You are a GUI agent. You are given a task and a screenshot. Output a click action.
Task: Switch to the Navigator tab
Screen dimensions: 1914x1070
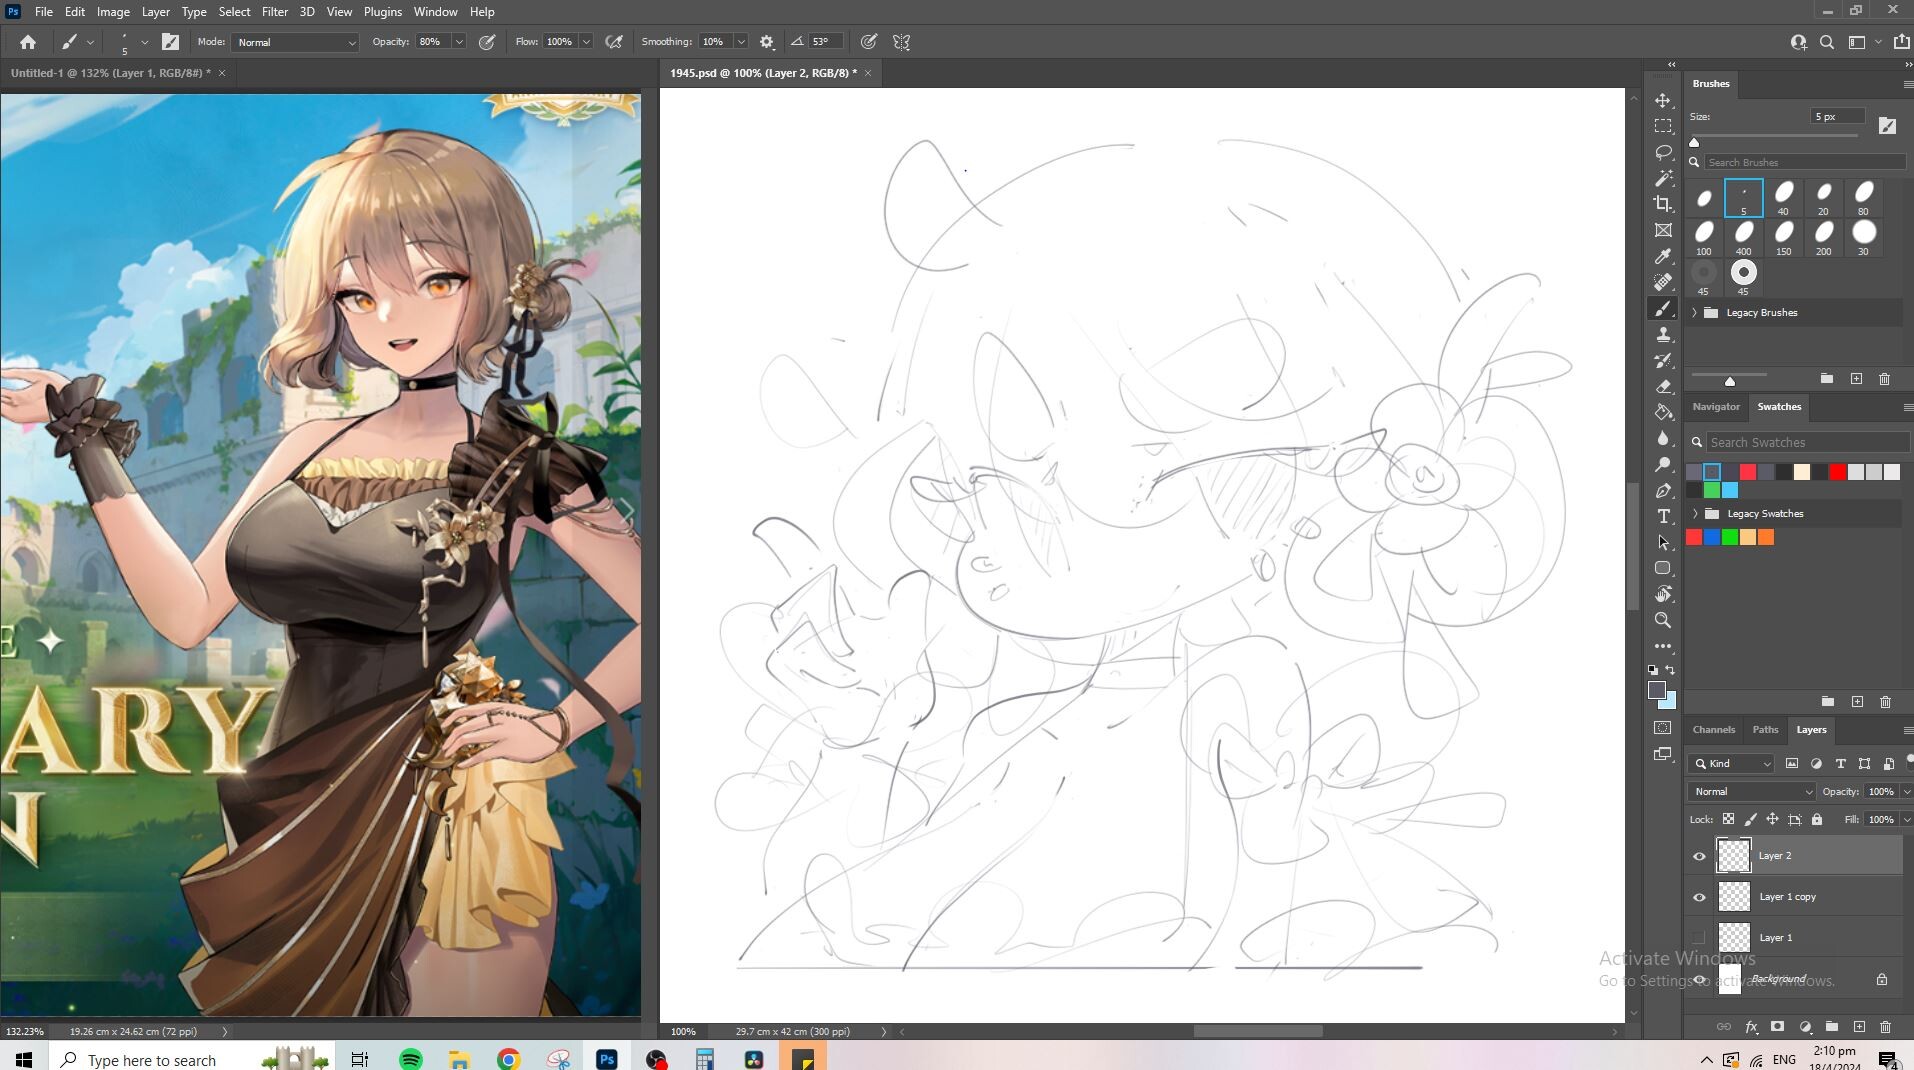pos(1716,407)
